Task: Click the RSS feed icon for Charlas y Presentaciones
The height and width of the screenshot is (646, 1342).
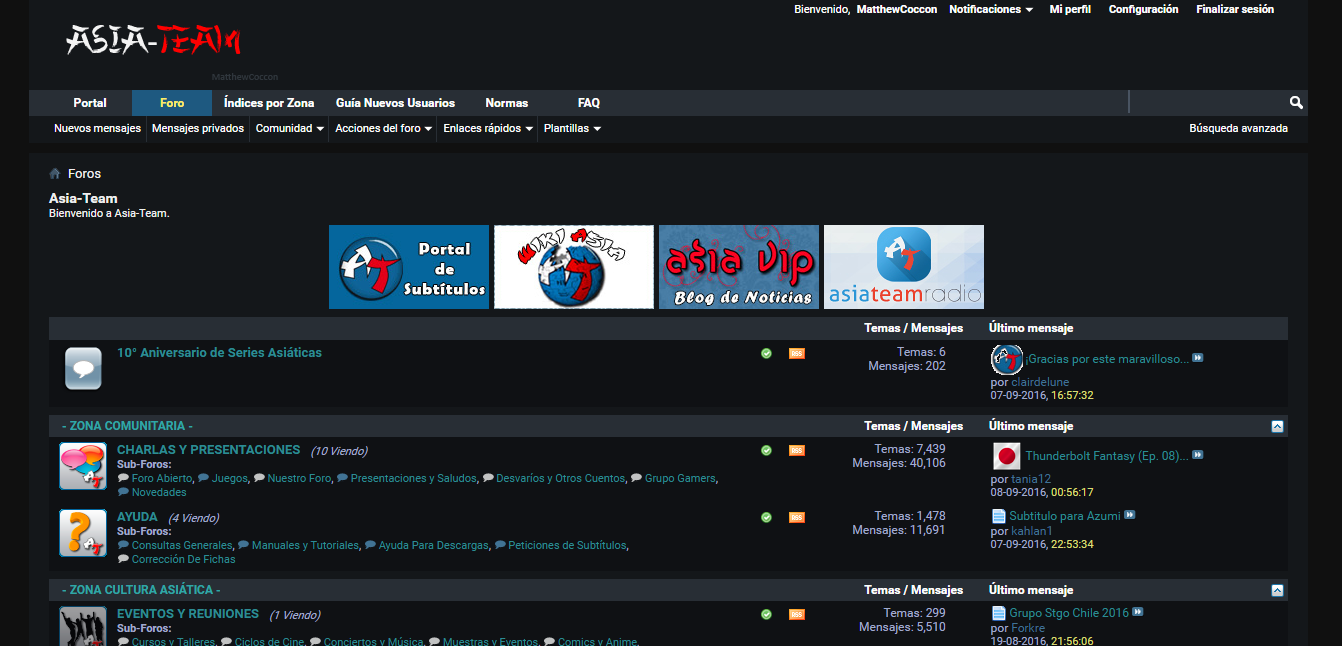Action: click(x=797, y=450)
